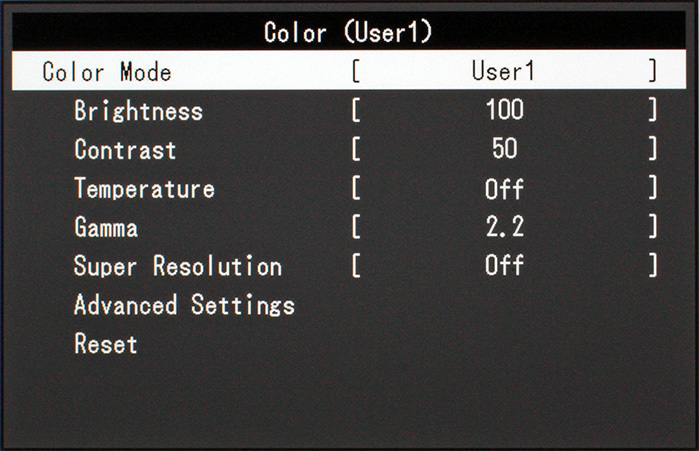Toggle the Super Resolution Off value
Viewport: 699px width, 451px height.
click(504, 265)
